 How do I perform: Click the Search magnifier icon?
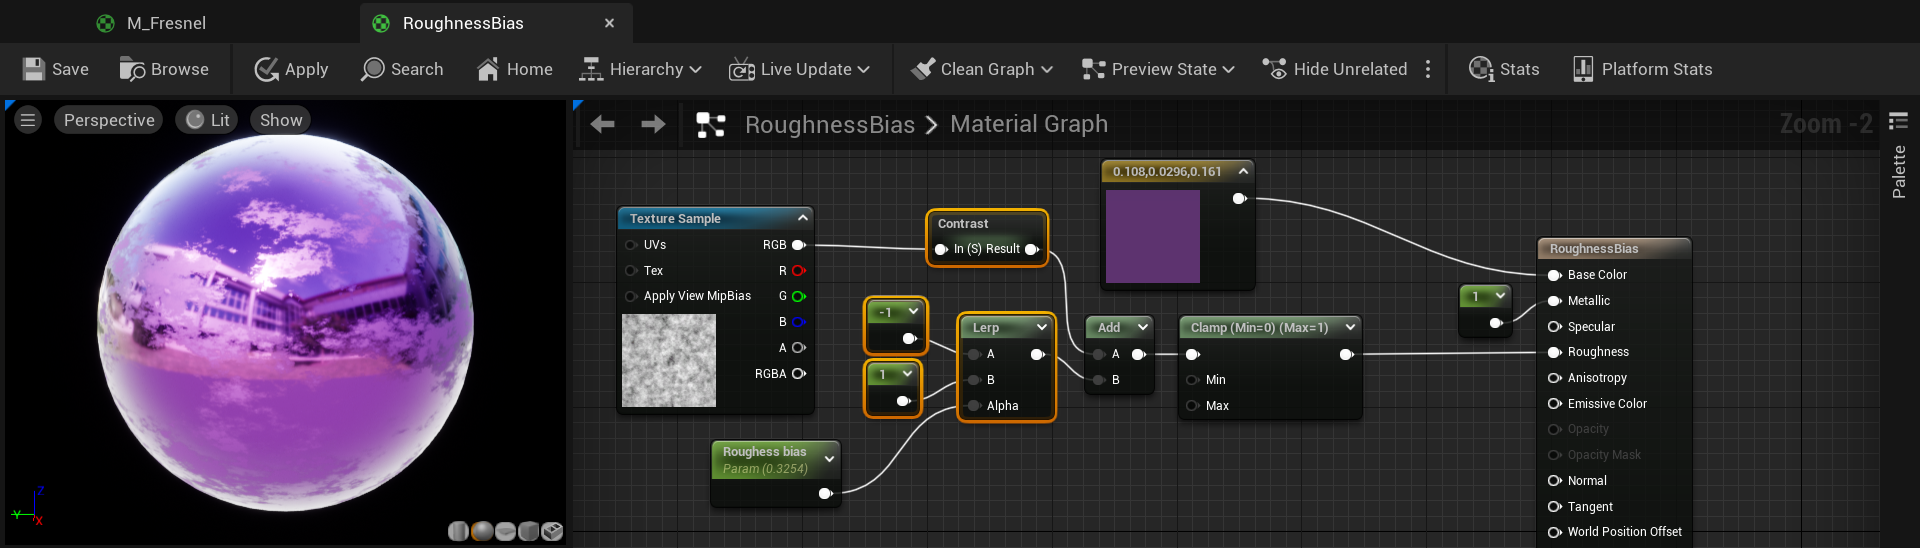coord(373,69)
